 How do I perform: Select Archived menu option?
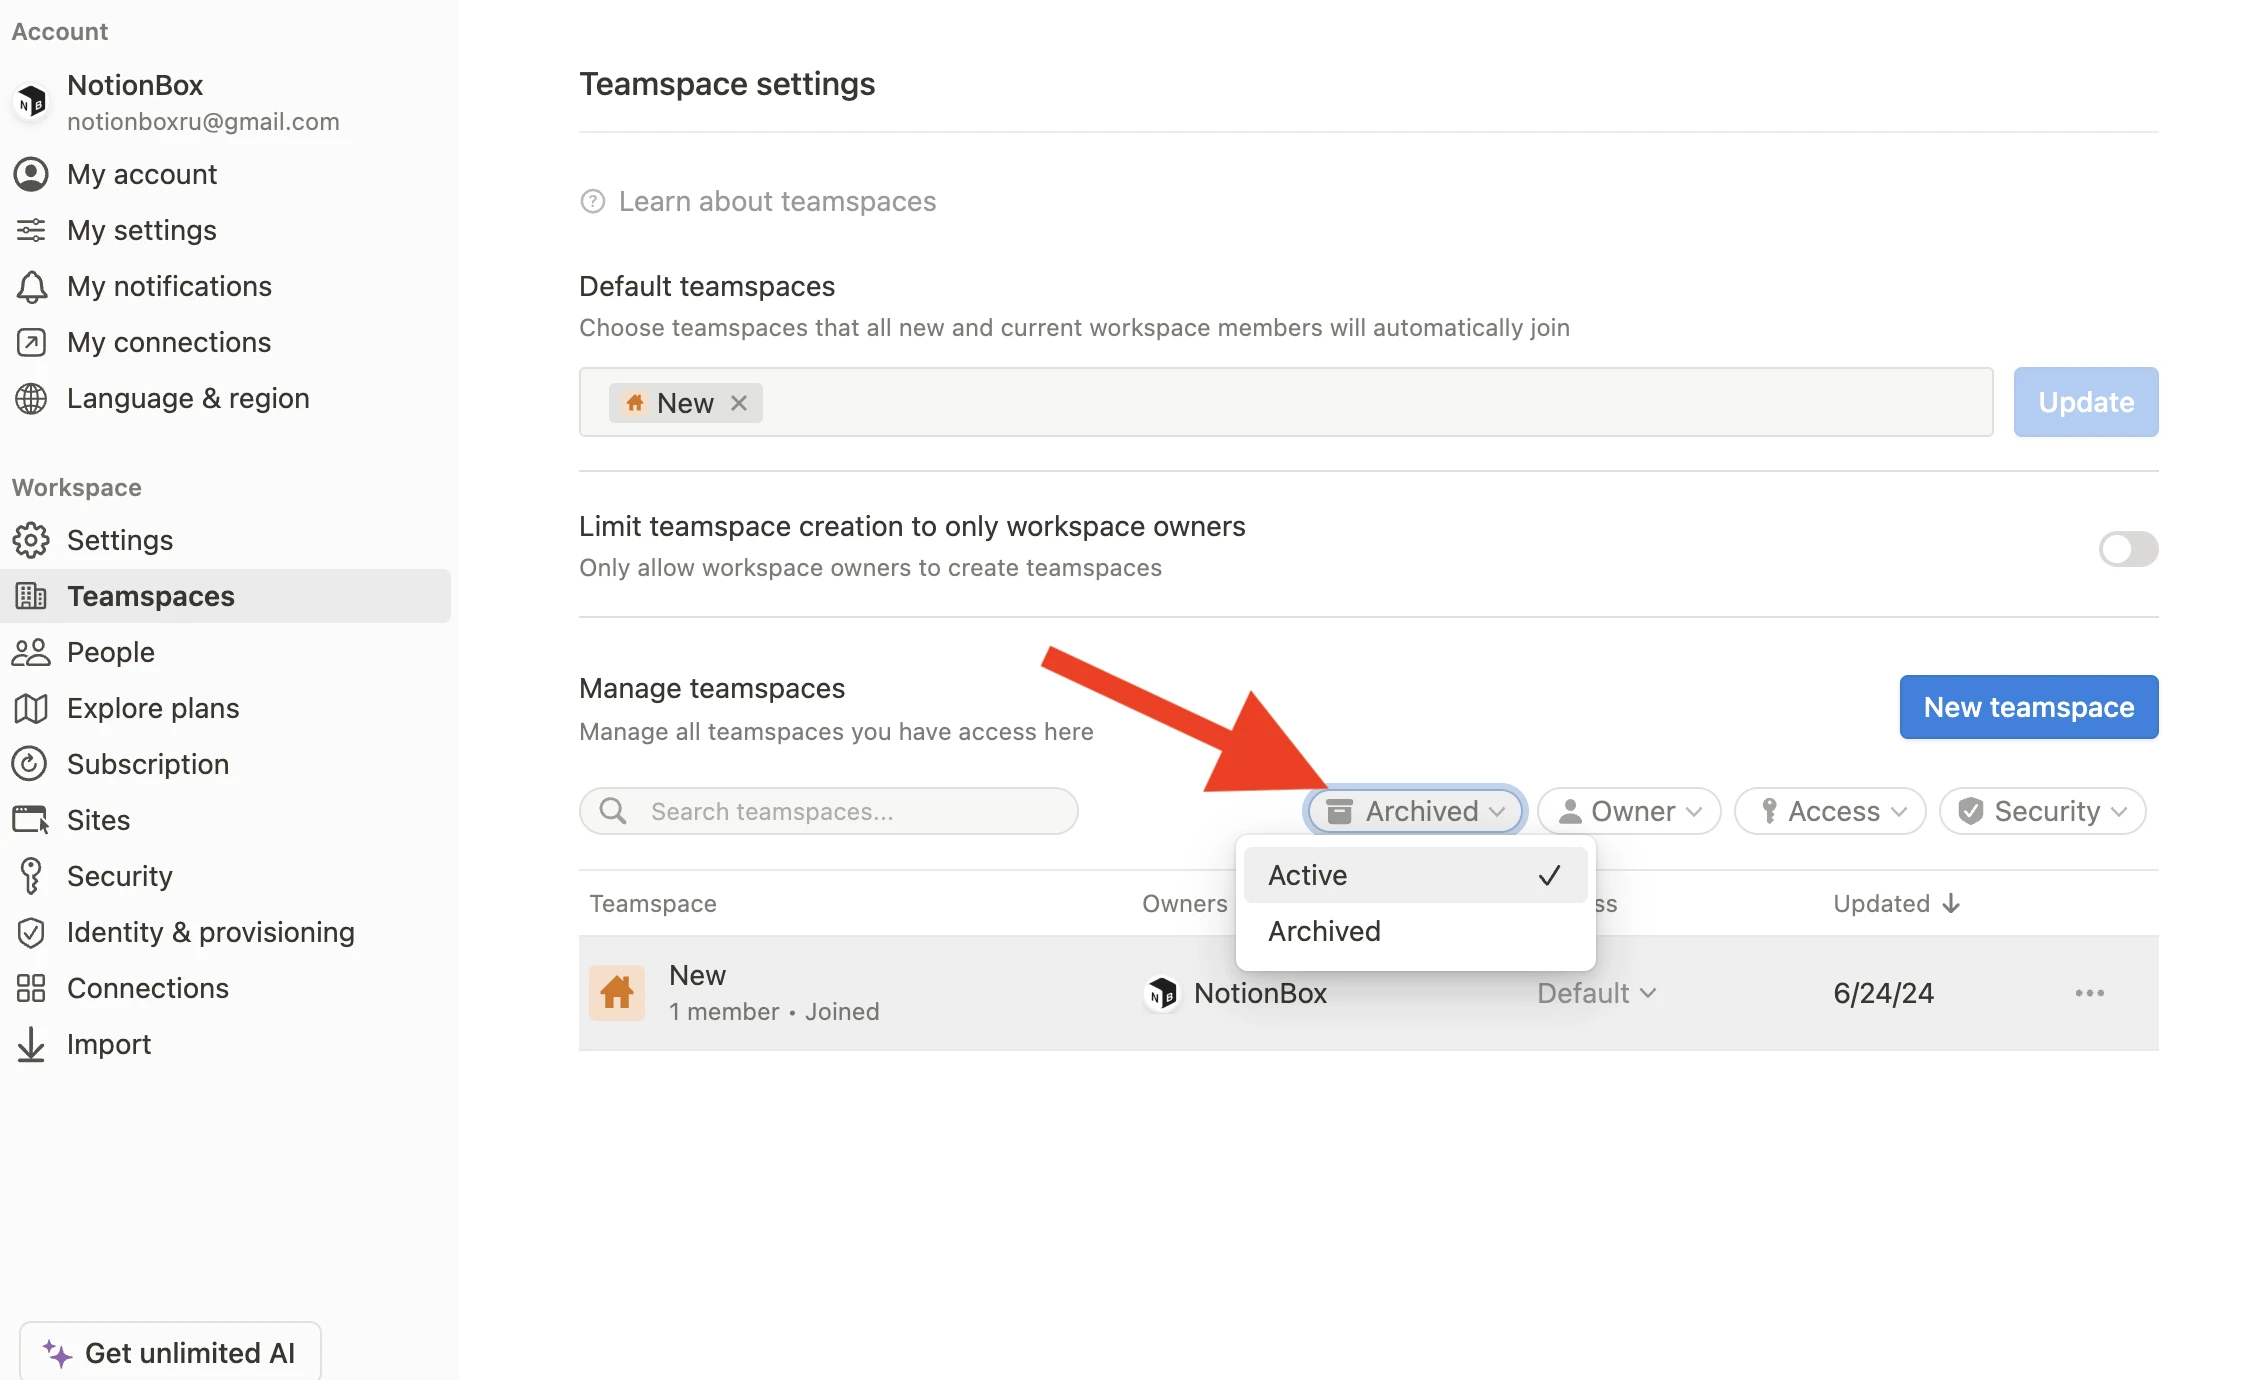(x=1322, y=930)
